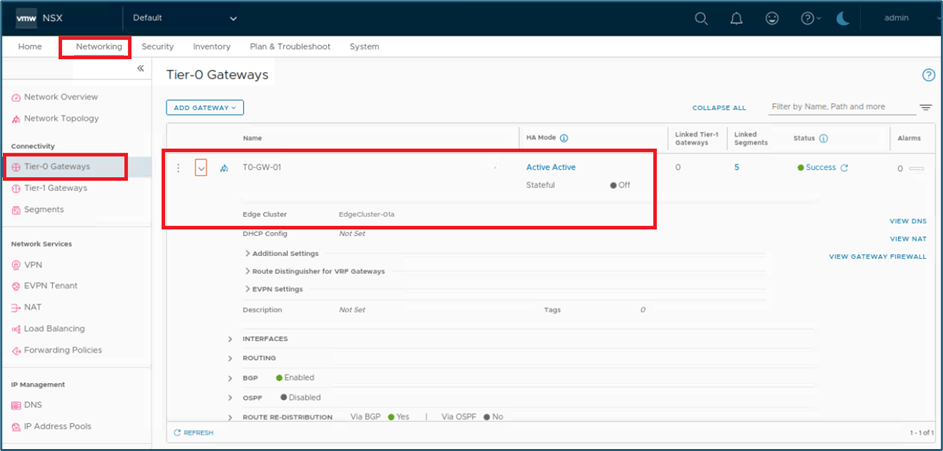The image size is (943, 451).
Task: Click COLLAPSE ALL link
Action: tap(719, 108)
